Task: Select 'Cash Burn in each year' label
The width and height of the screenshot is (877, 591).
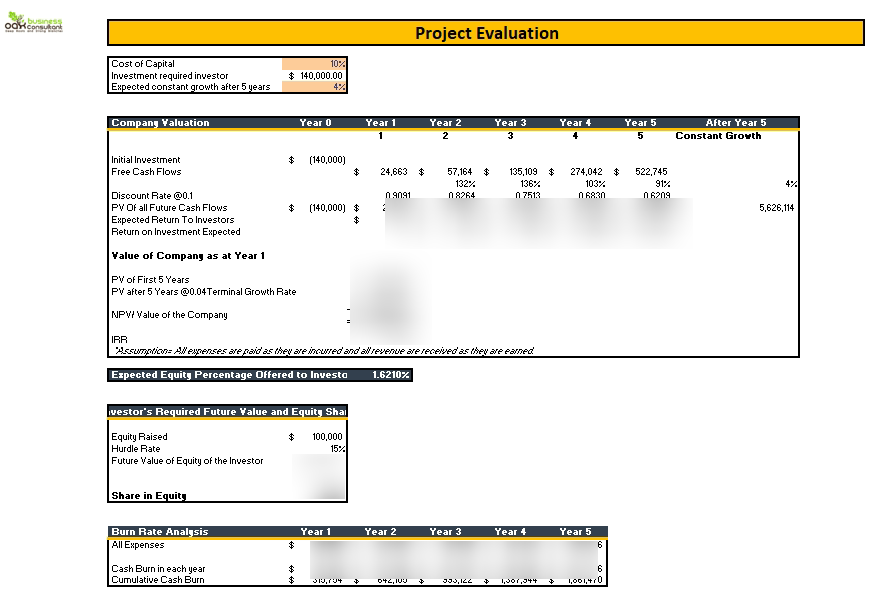Action: (158, 569)
